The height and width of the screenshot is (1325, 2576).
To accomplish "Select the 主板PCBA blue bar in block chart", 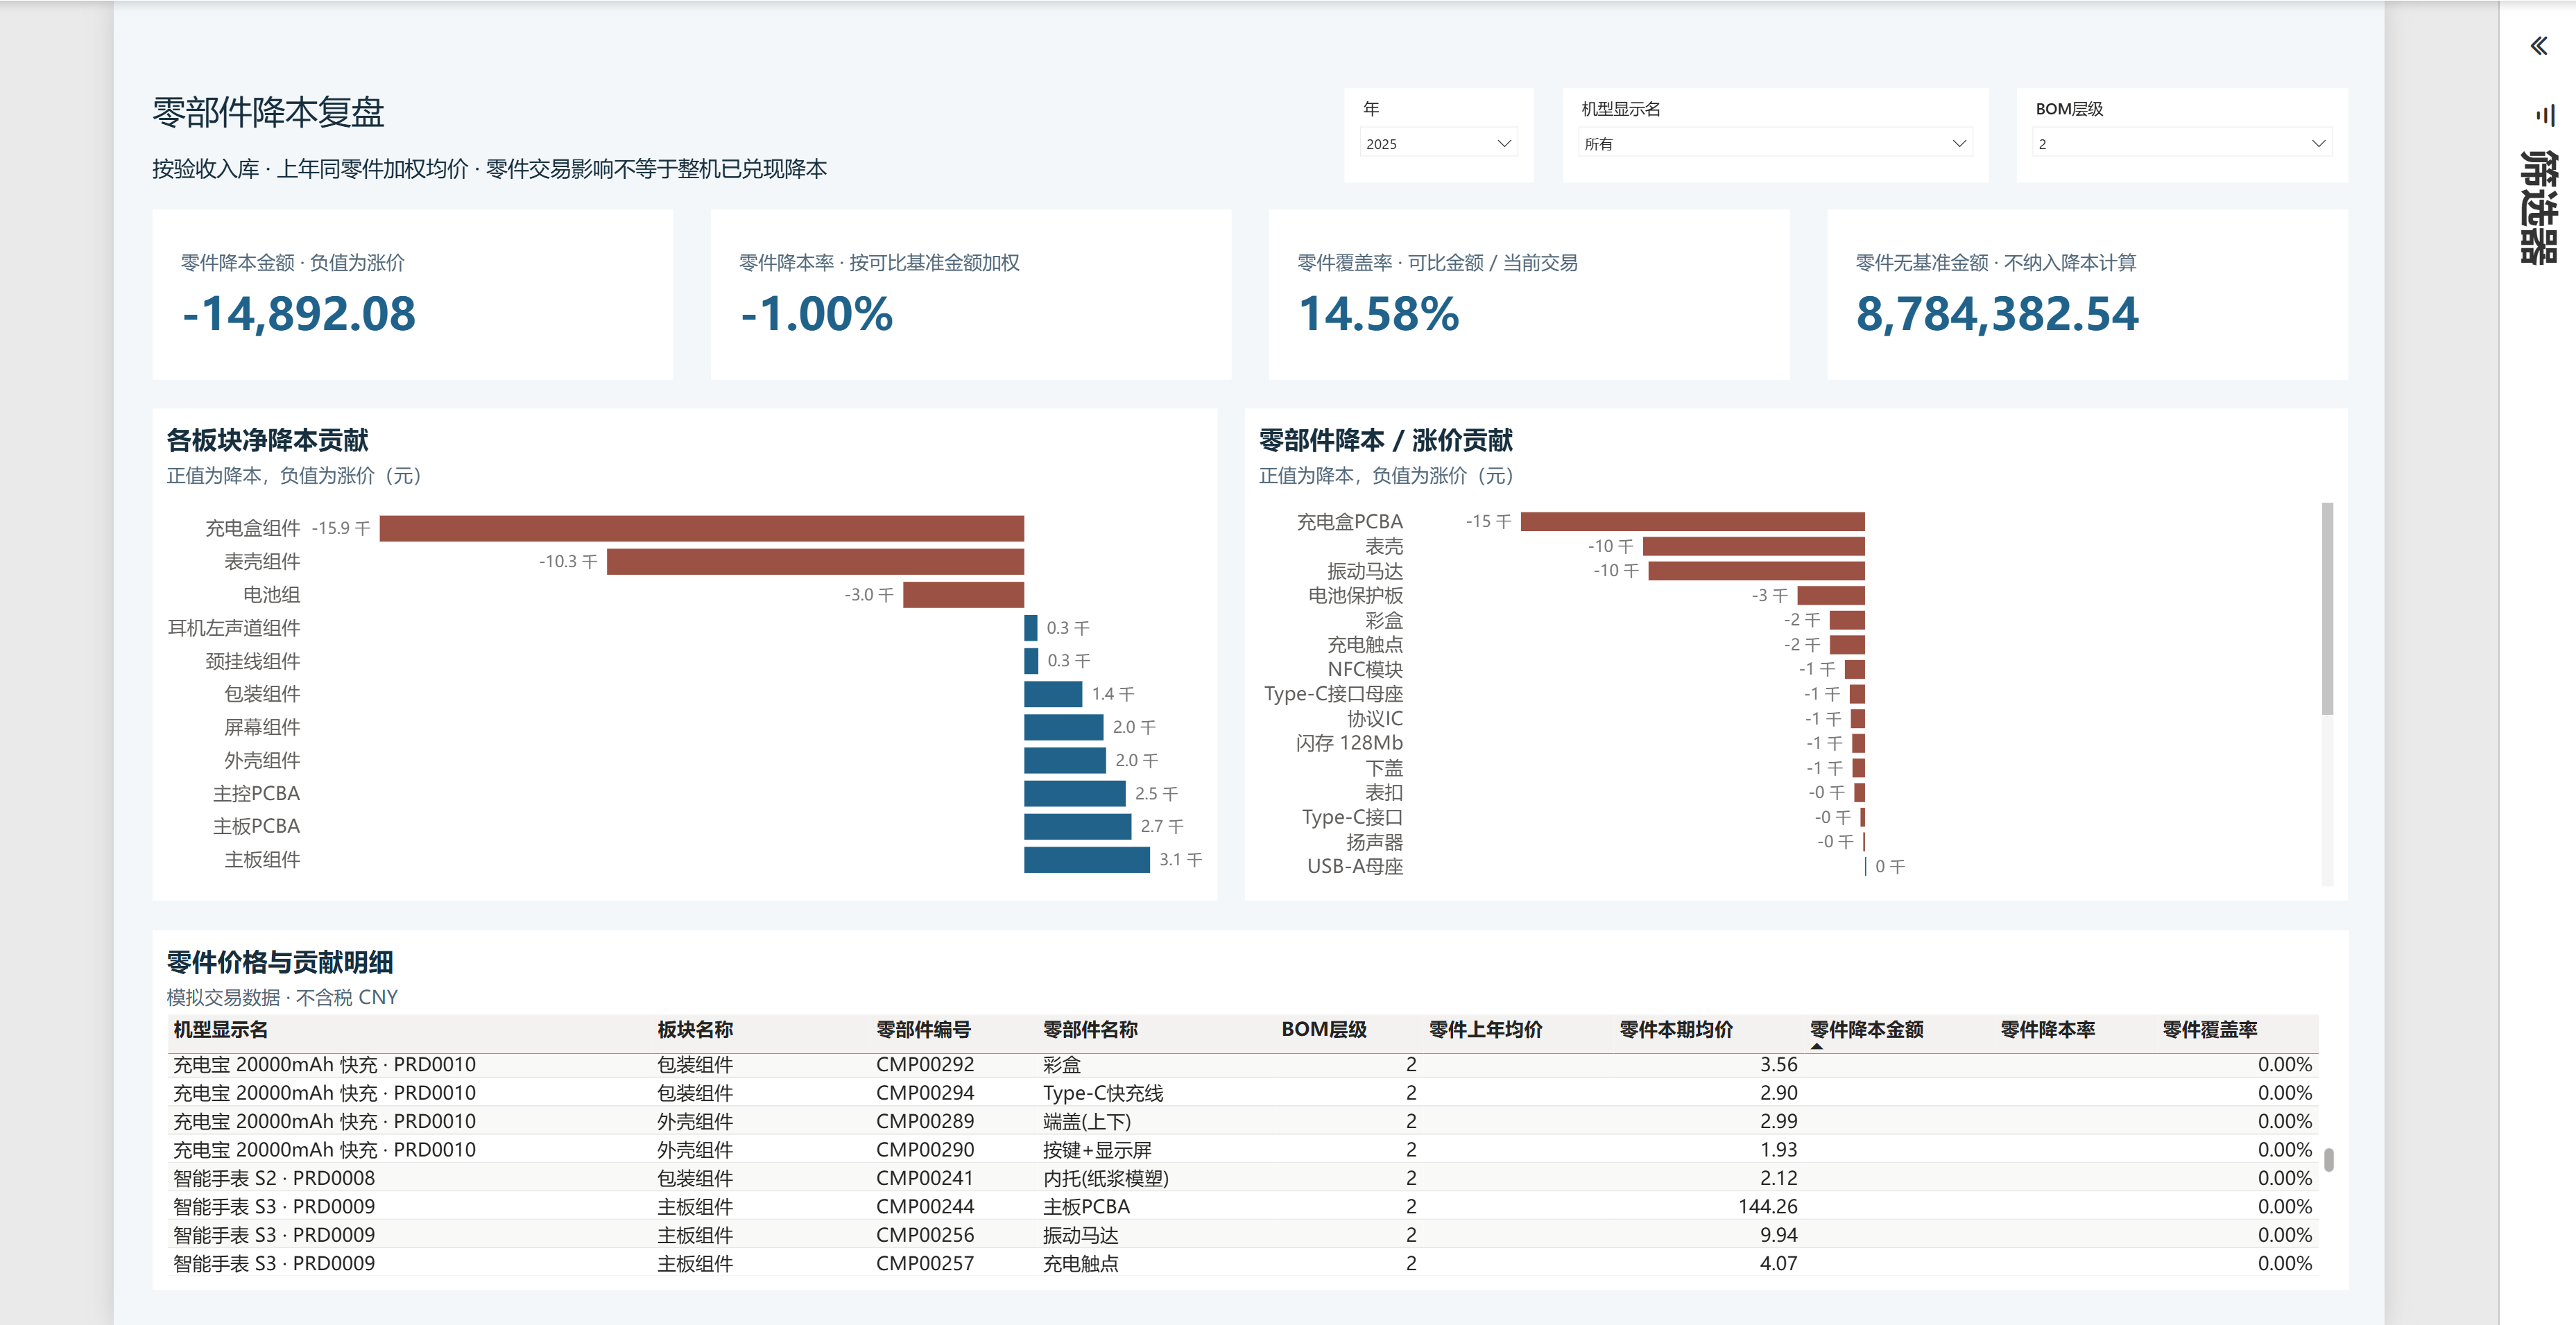I will [x=1077, y=826].
